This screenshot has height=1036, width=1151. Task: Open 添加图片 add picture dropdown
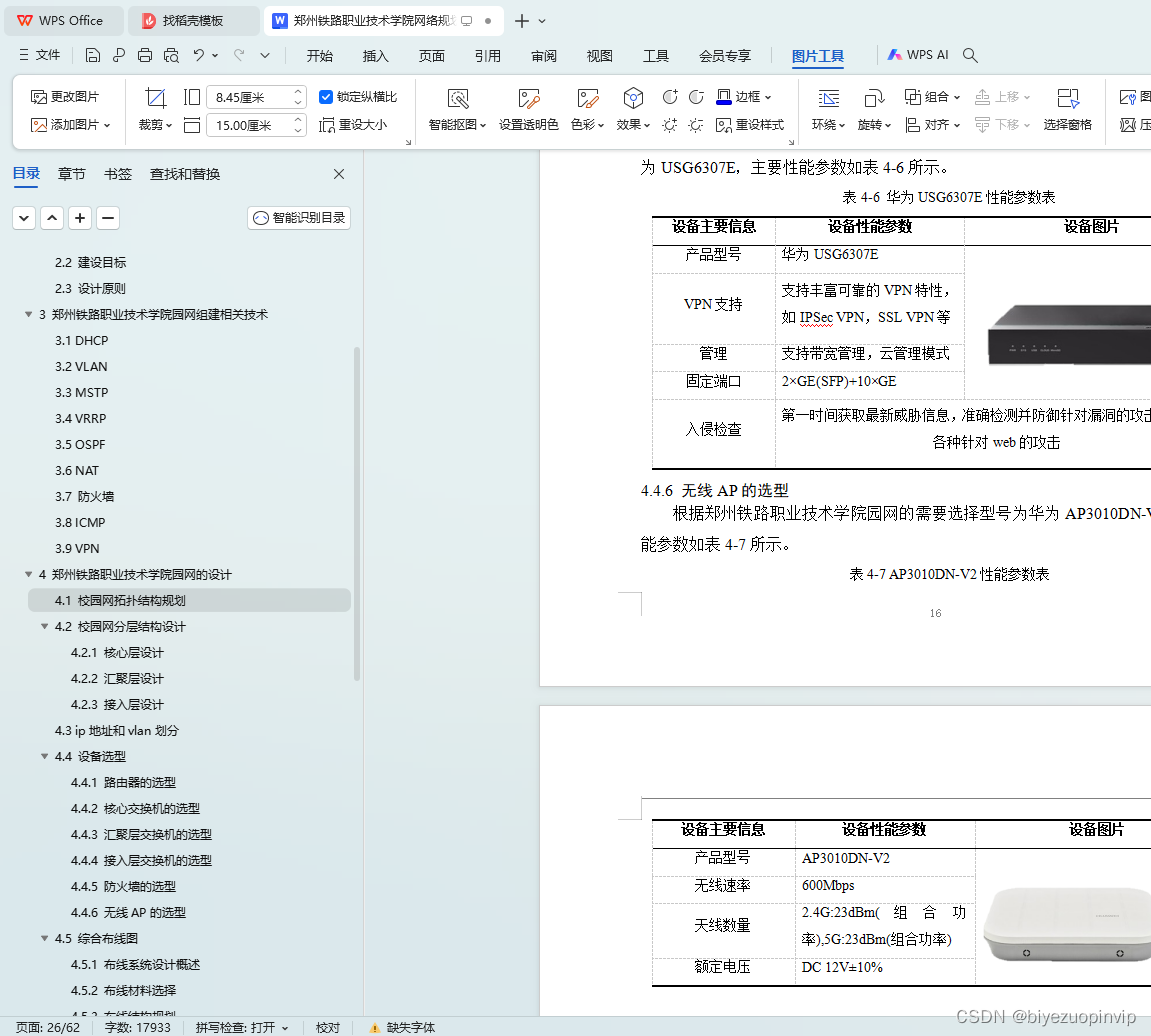pyautogui.click(x=70, y=125)
